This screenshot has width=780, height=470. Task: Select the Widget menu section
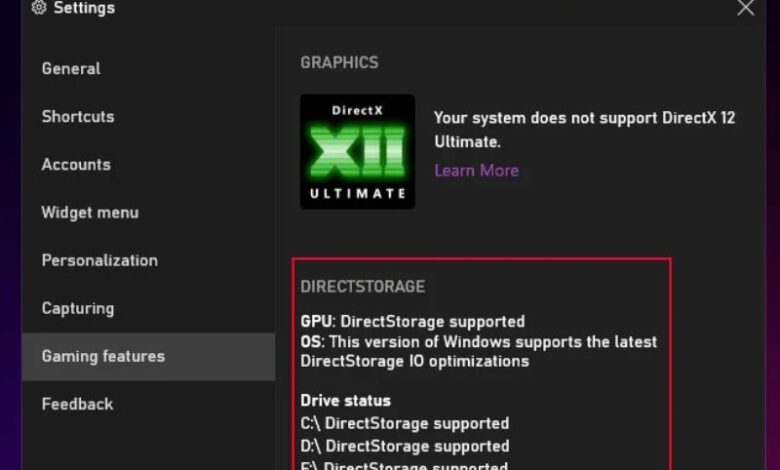point(90,212)
